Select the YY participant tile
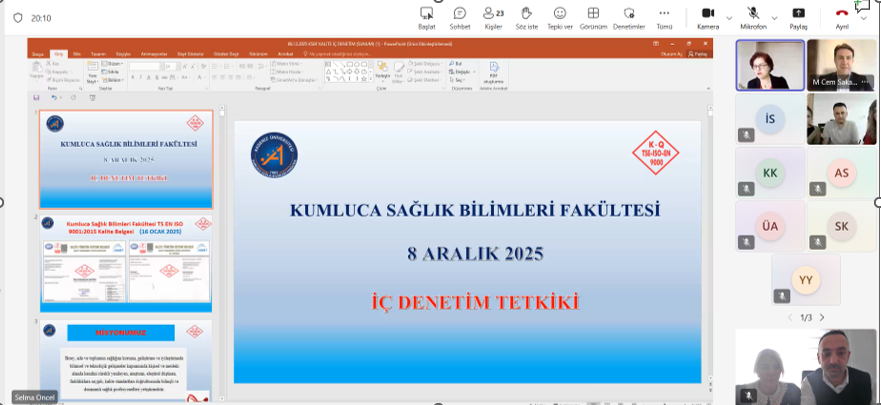881x405 pixels. pos(806,280)
